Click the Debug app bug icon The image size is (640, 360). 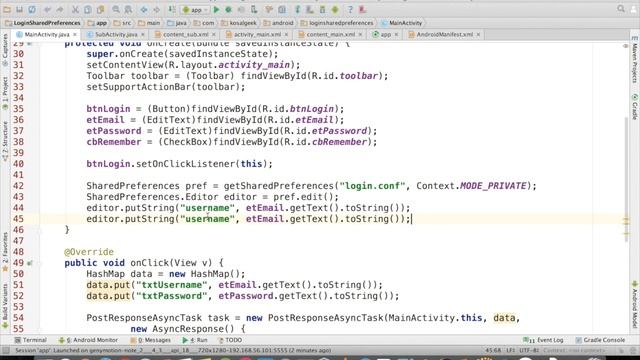(229, 9)
